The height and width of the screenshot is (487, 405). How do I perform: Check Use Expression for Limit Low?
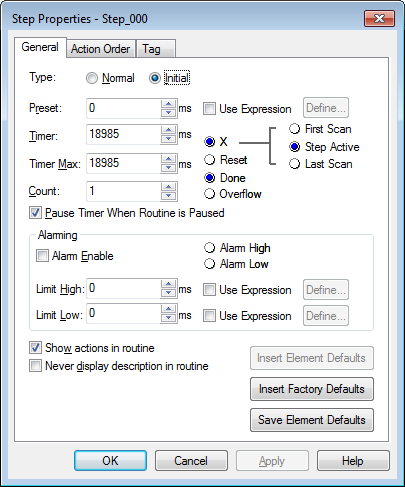pyautogui.click(x=209, y=315)
